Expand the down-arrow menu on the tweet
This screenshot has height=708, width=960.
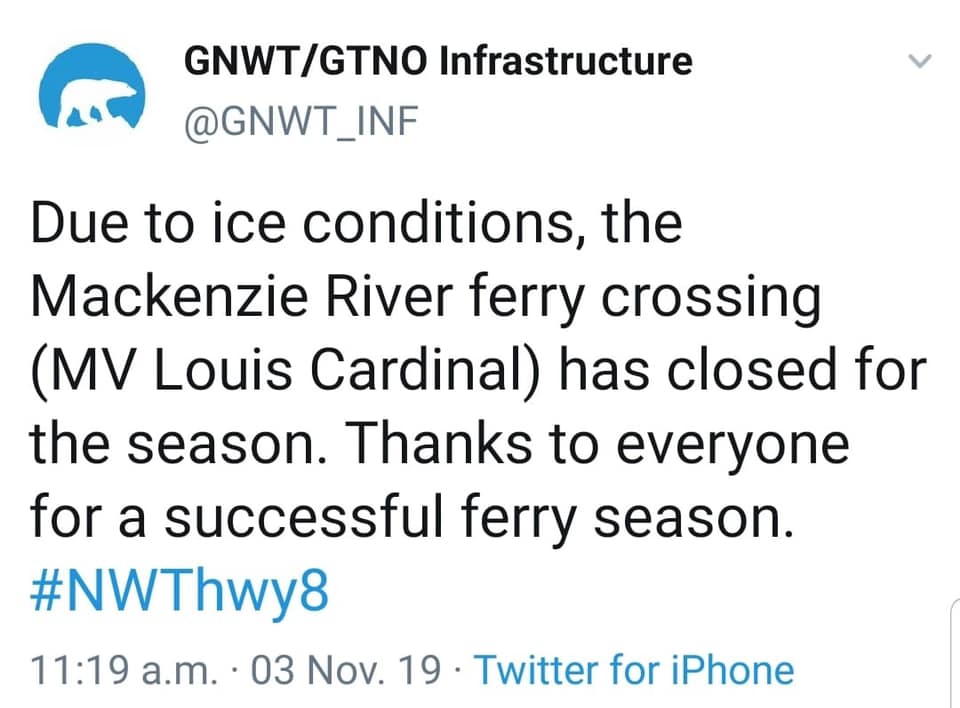pyautogui.click(x=919, y=60)
